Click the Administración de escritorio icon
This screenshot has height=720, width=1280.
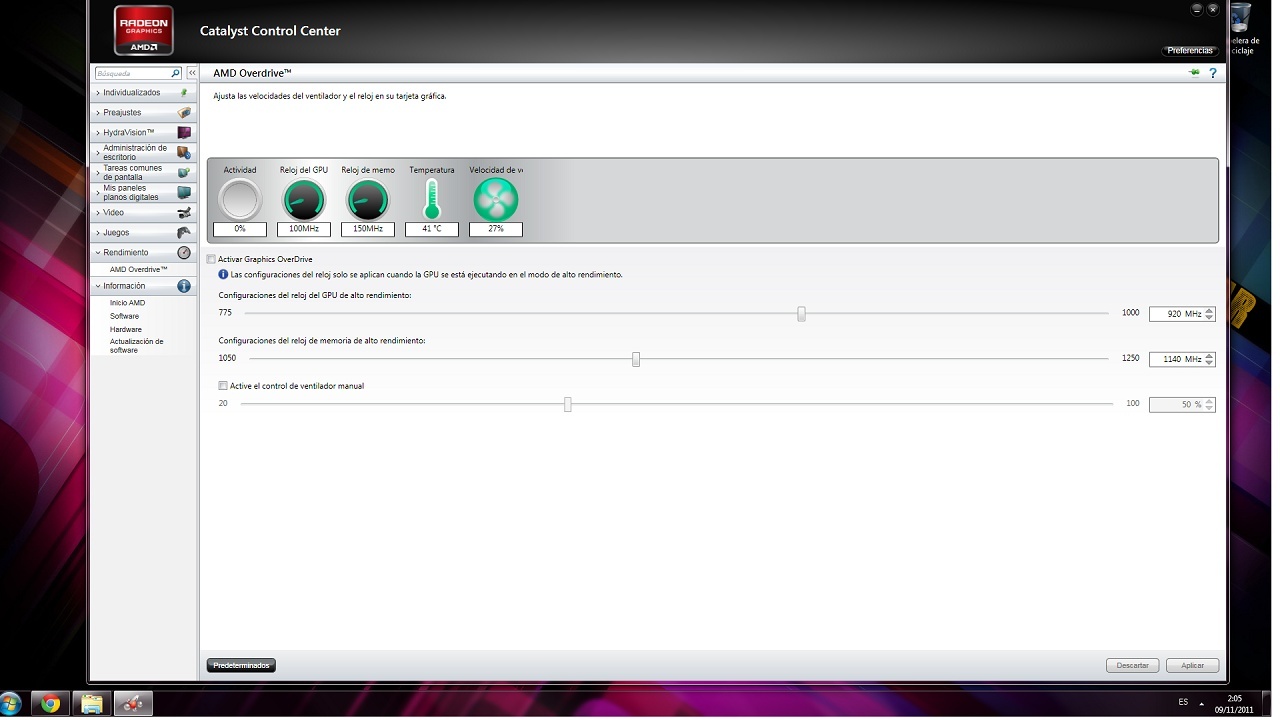[184, 152]
